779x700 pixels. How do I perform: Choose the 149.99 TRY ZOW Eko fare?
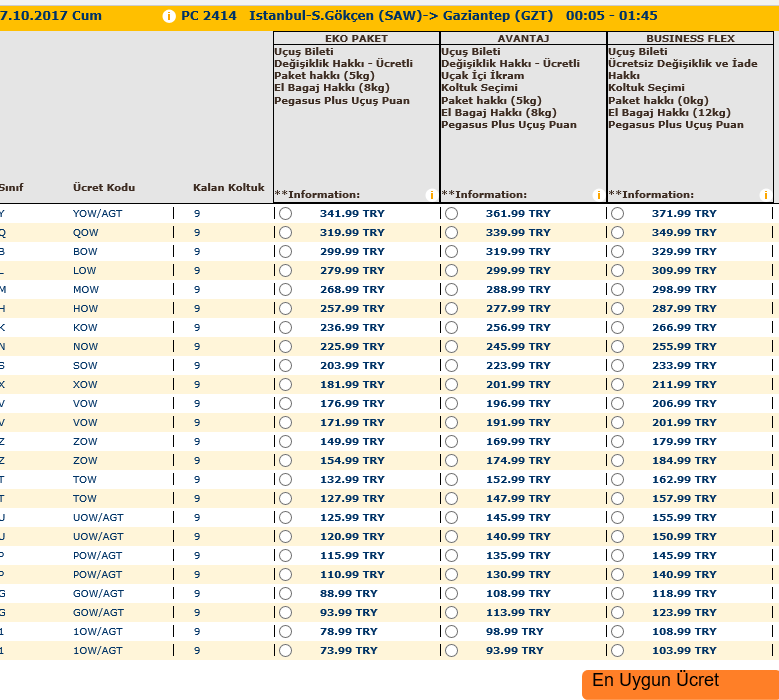click(286, 442)
